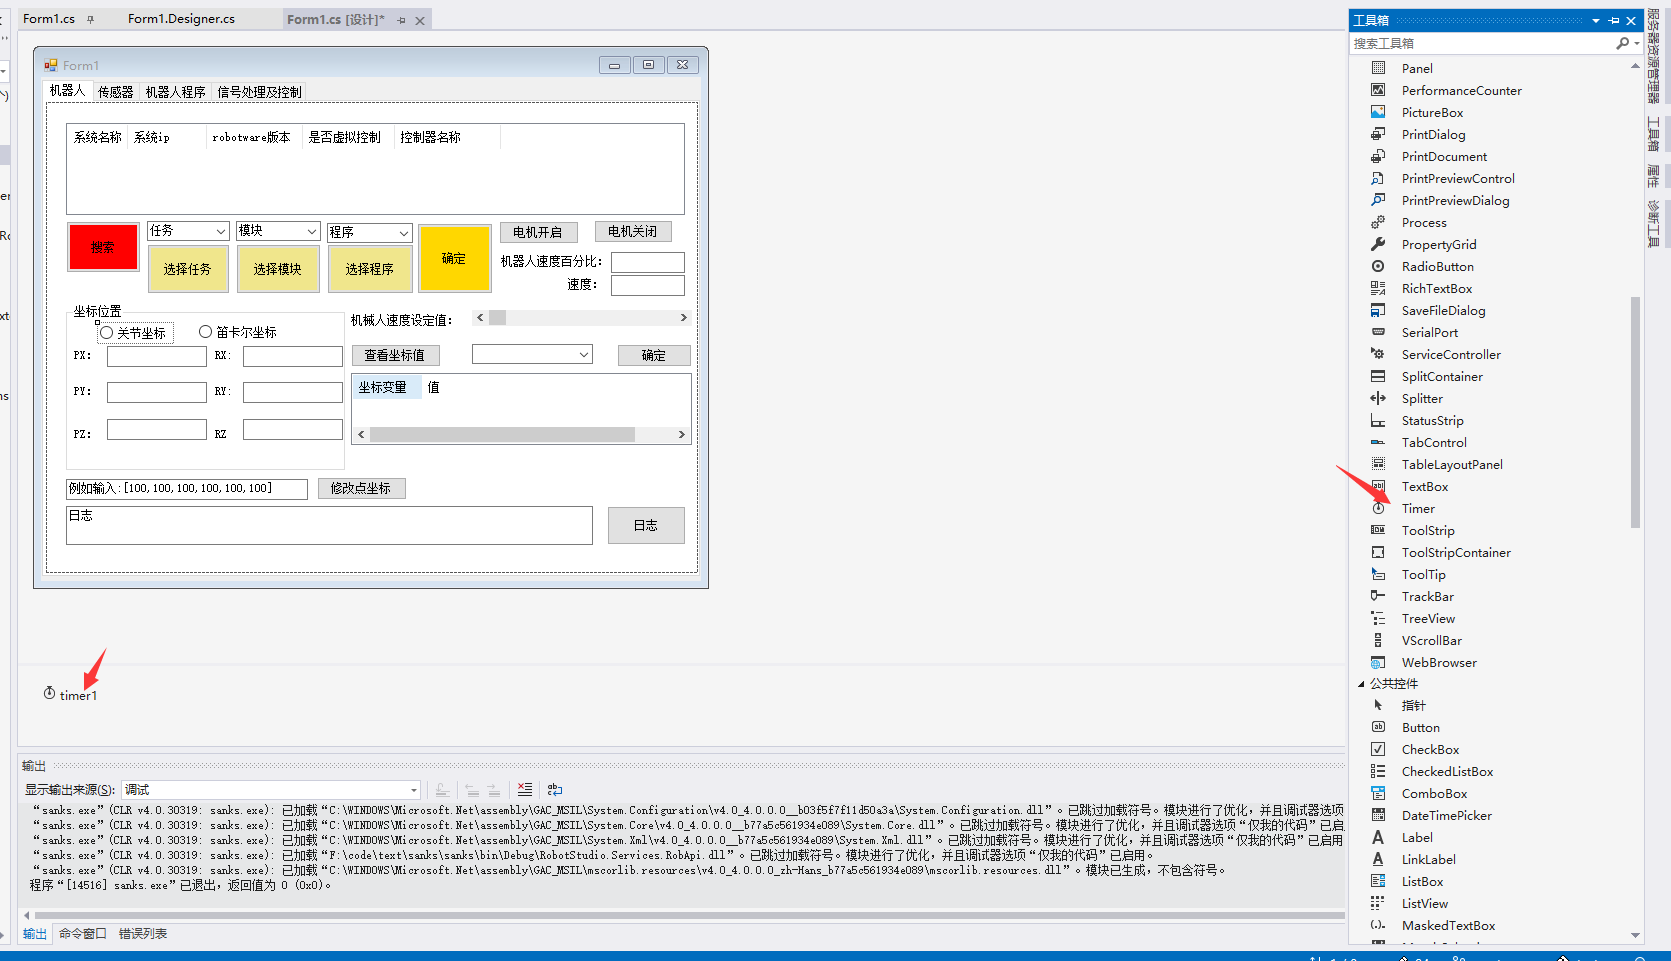Switch to the Form1.Designer.cs editor tab
This screenshot has height=961, width=1671.
(x=180, y=18)
